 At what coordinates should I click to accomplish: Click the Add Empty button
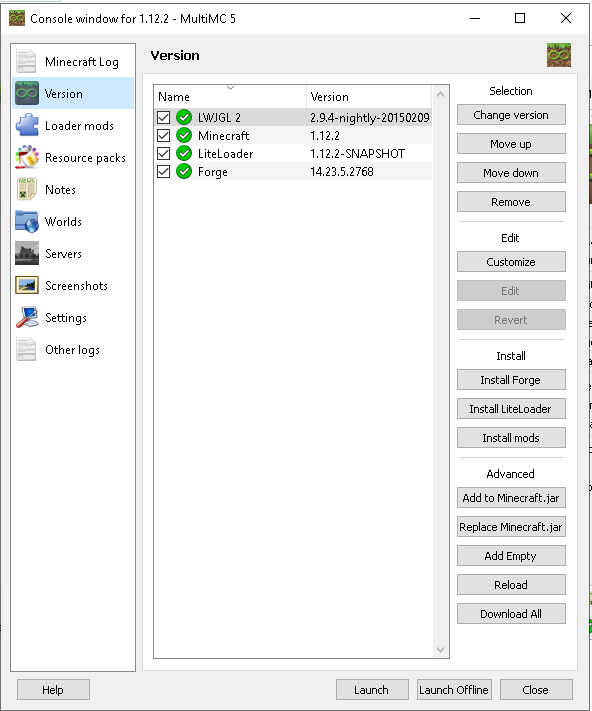pos(511,555)
